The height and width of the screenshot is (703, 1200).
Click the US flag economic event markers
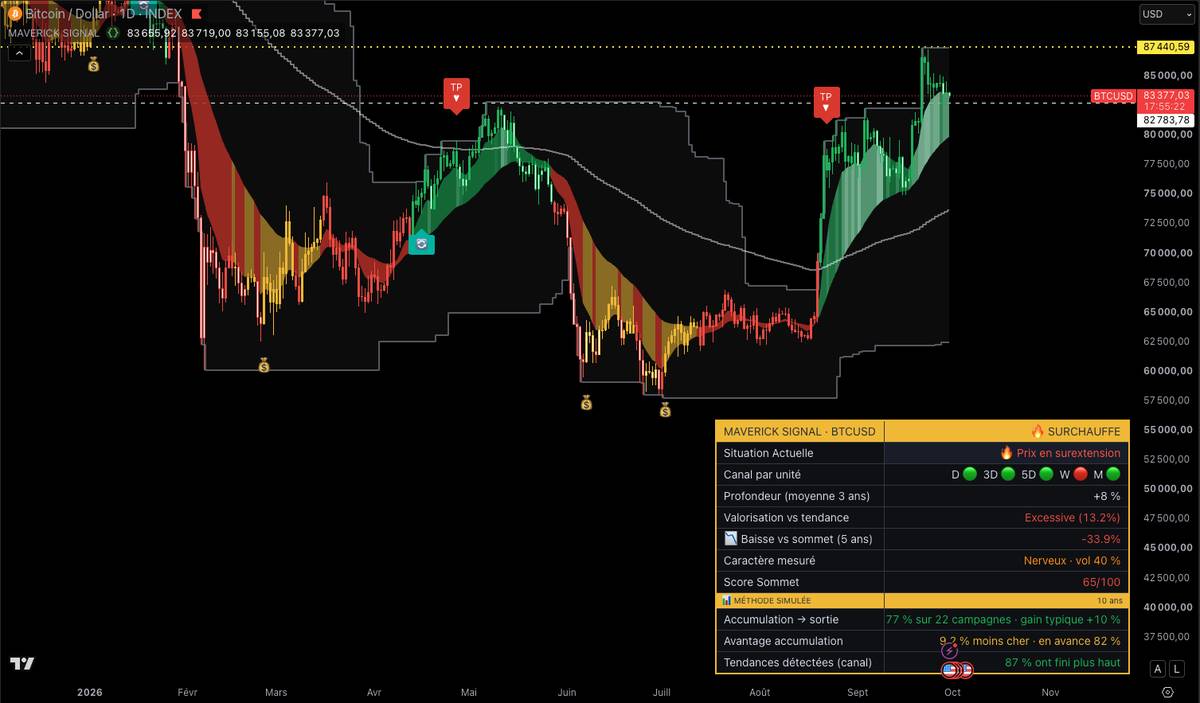pyautogui.click(x=957, y=670)
